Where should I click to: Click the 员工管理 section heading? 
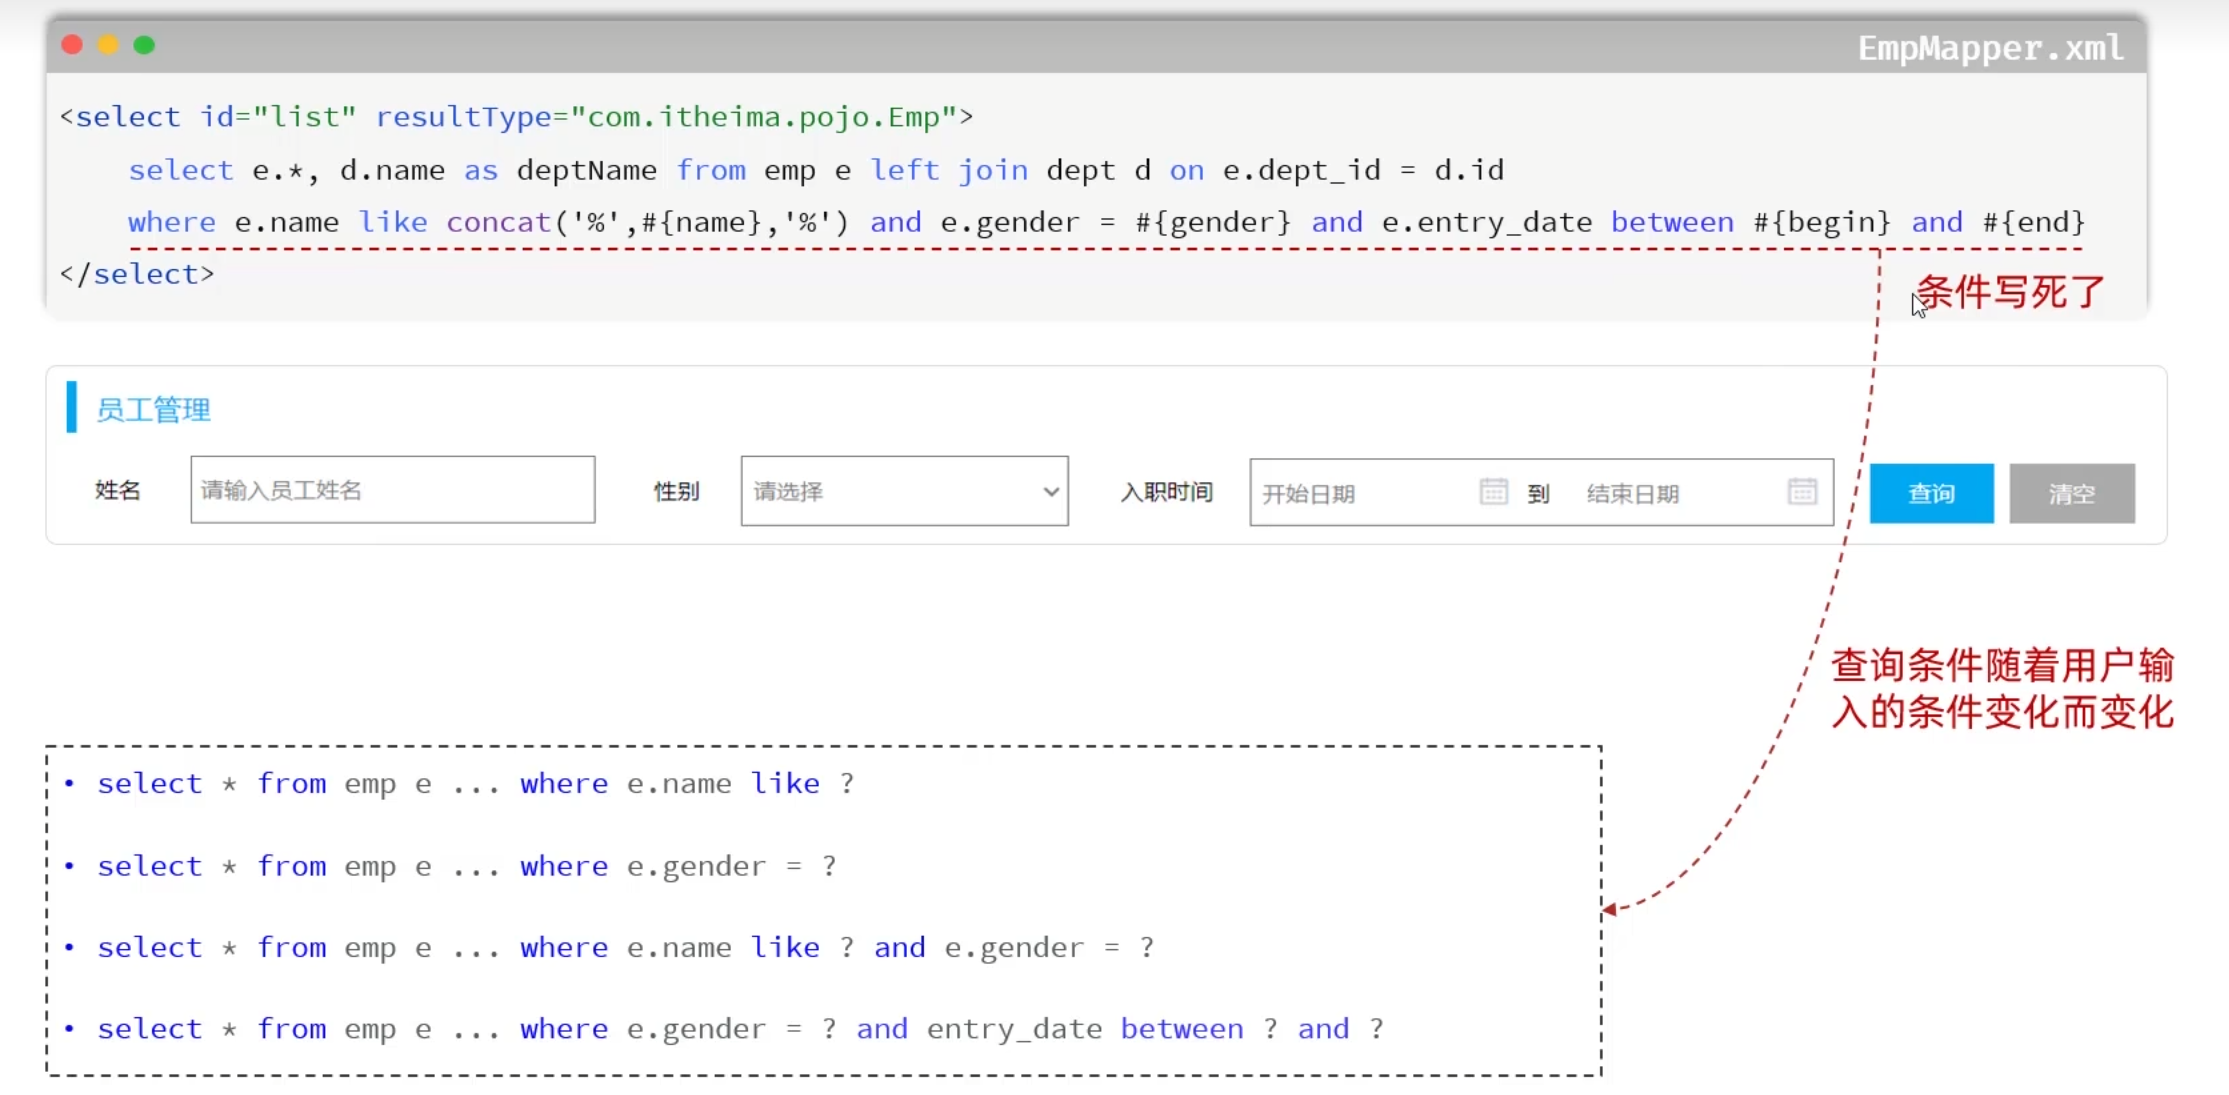(x=153, y=410)
